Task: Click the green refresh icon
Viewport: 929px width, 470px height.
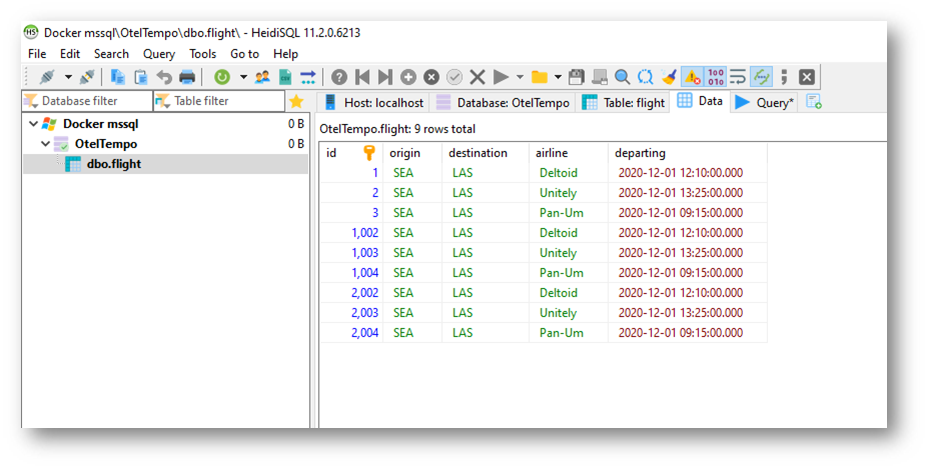Action: (x=222, y=77)
